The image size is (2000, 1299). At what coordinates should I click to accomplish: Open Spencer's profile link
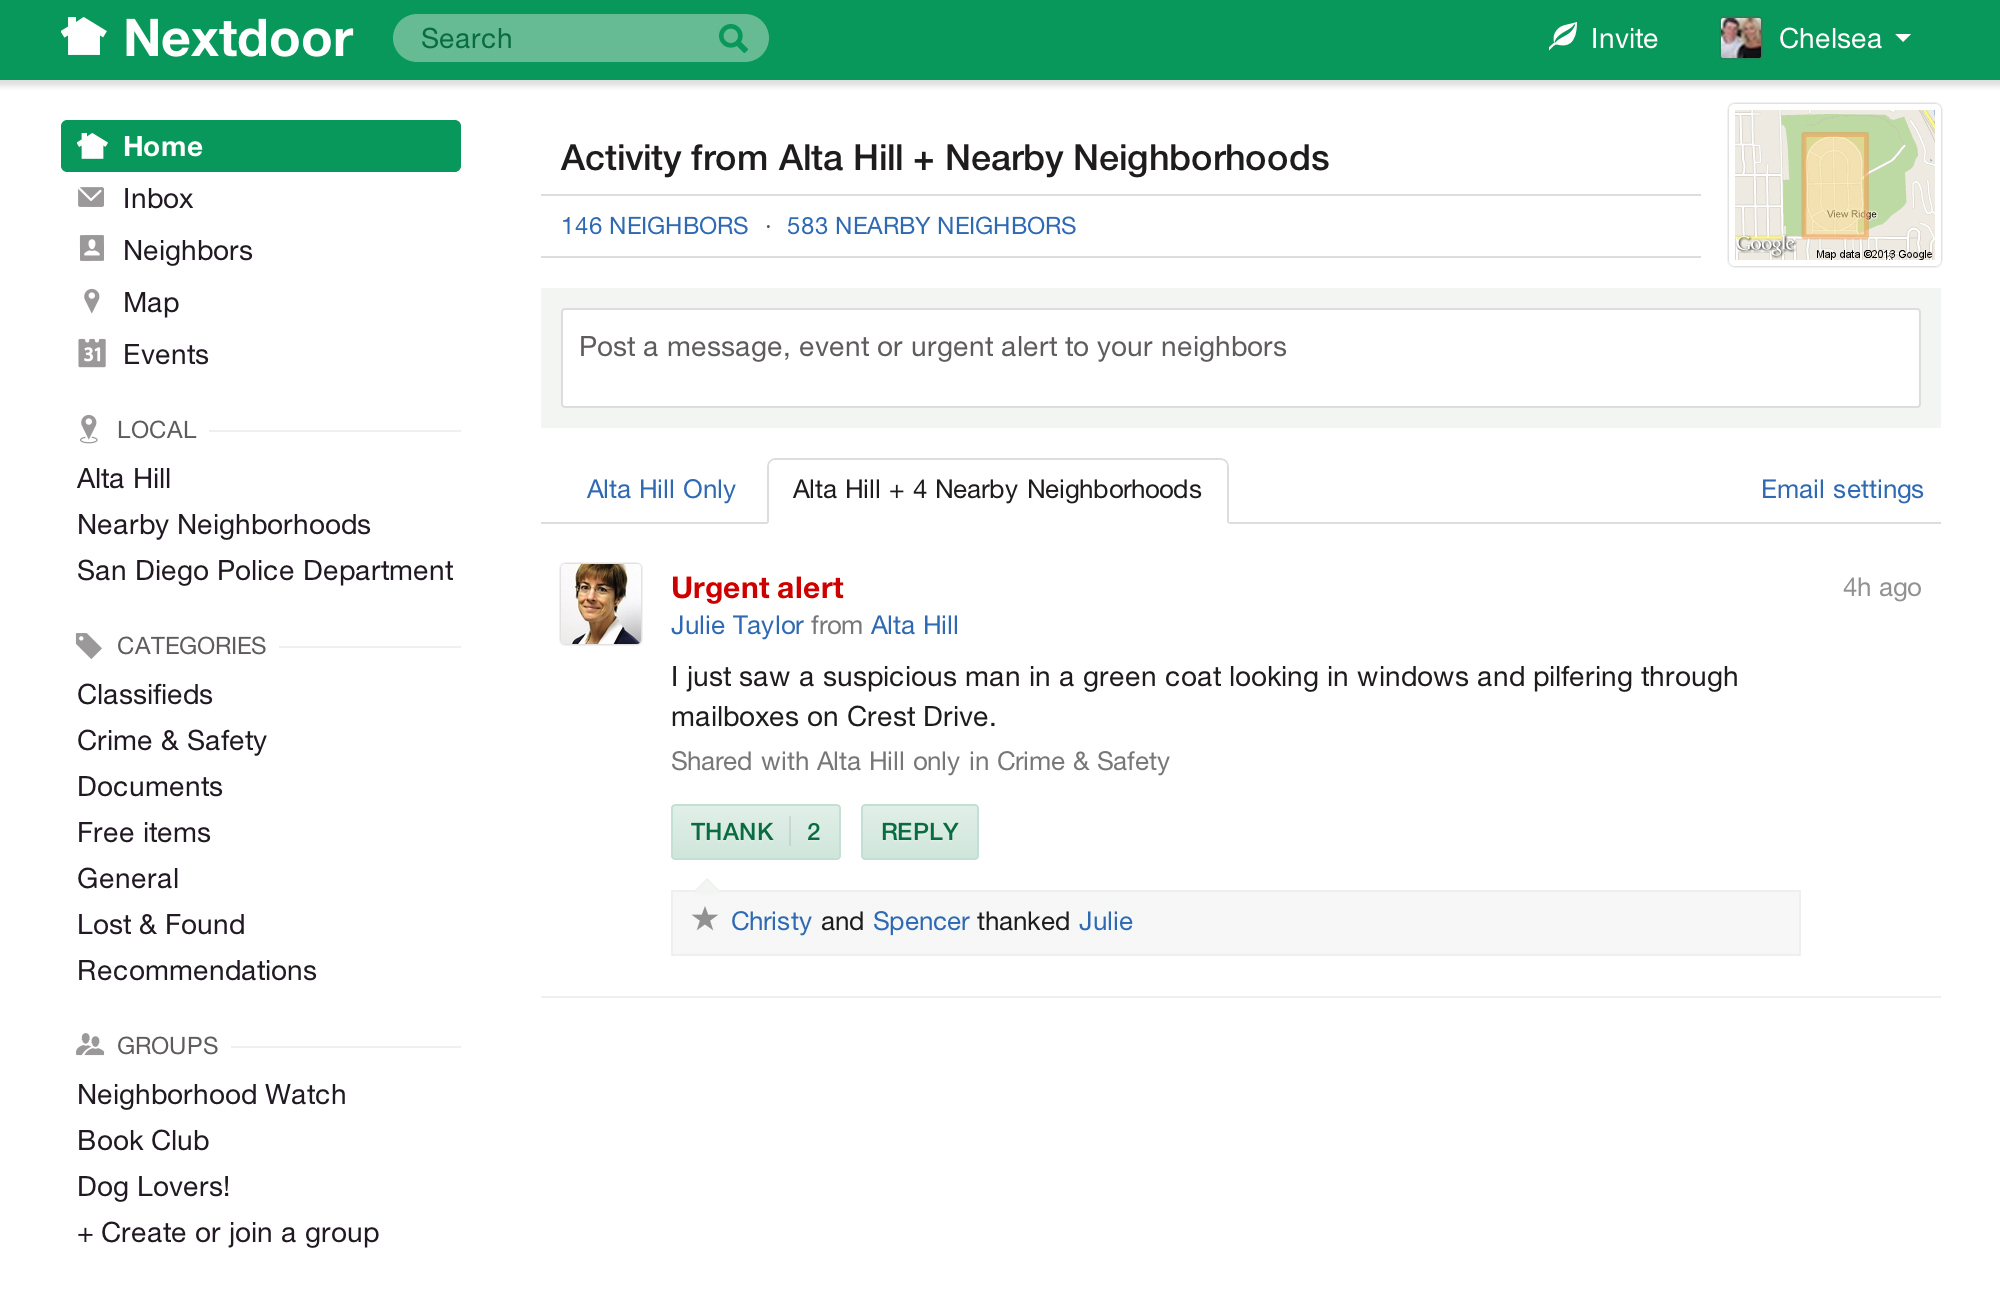921,921
